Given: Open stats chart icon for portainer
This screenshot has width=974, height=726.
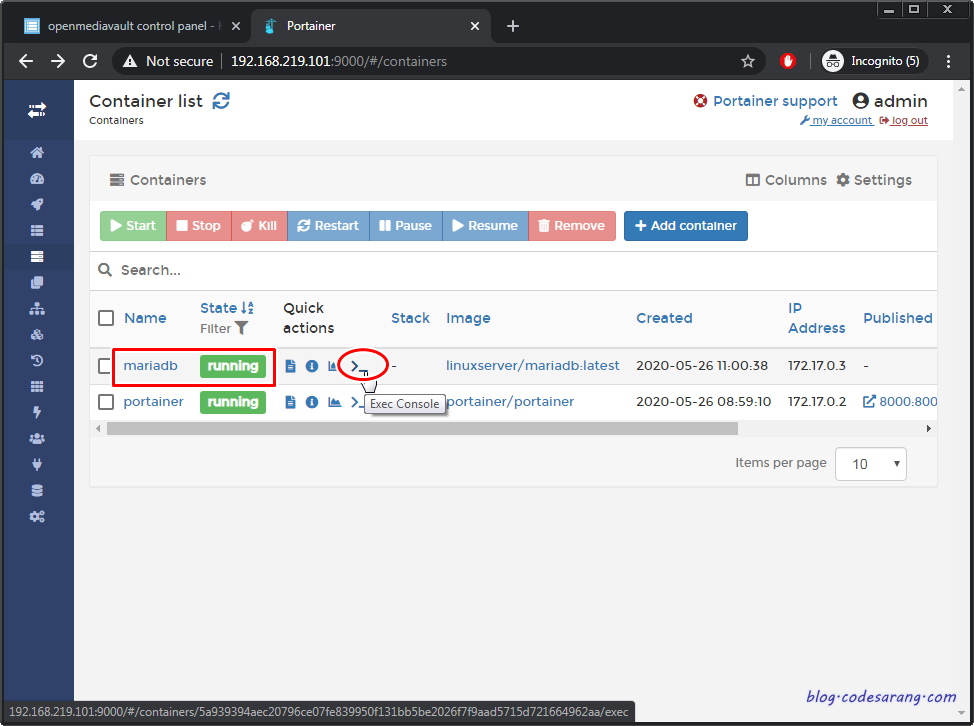Looking at the screenshot, I should pos(334,402).
